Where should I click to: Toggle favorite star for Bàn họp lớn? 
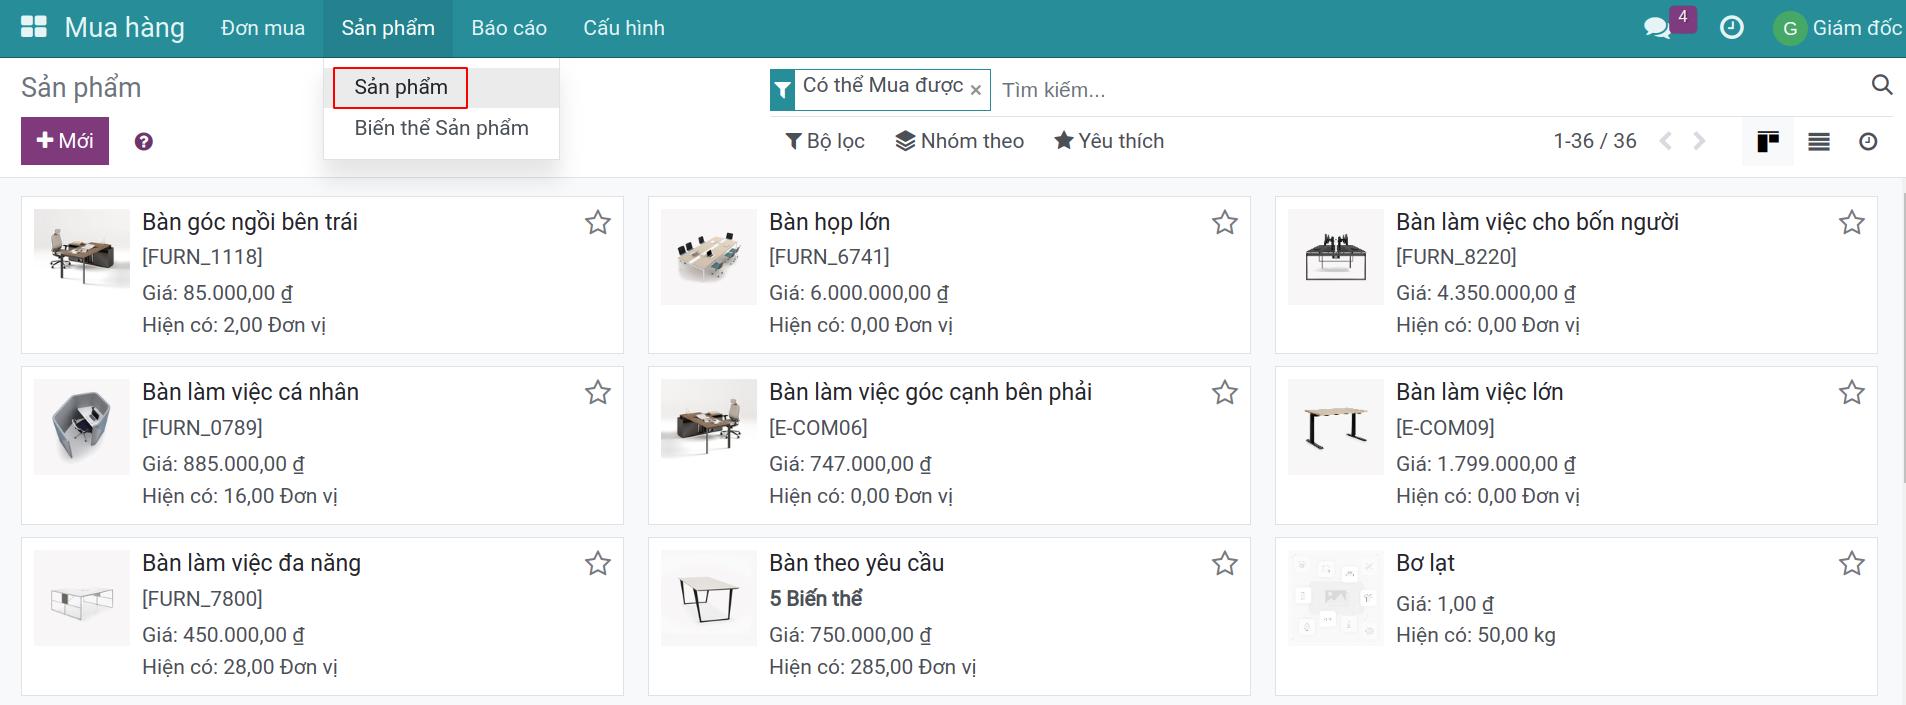pyautogui.click(x=1225, y=222)
